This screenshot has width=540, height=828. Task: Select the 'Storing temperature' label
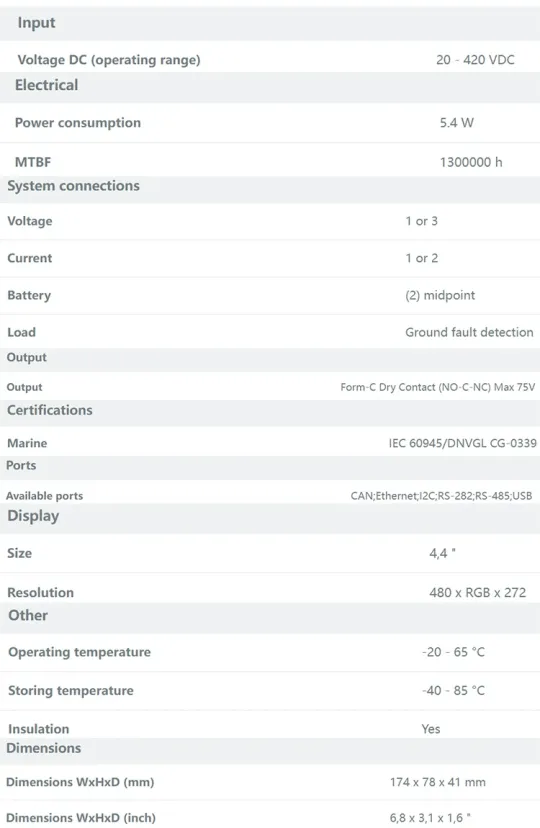tap(71, 691)
